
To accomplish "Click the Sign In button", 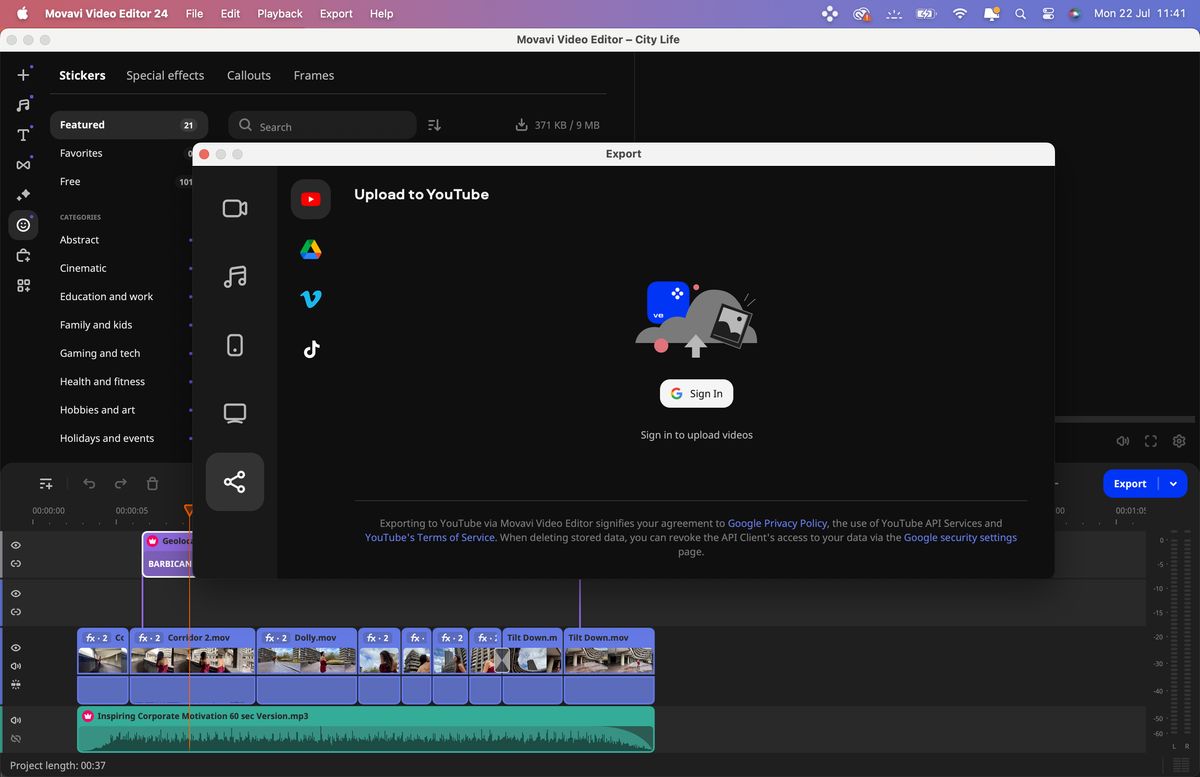I will pyautogui.click(x=696, y=393).
